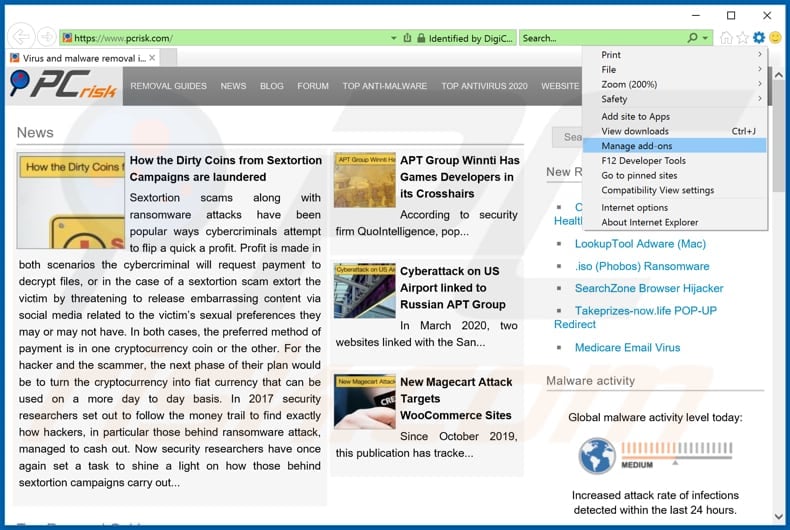Viewport: 790px width, 530px height.
Task: Expand the Zoom (200%) submenu
Action: pos(675,84)
